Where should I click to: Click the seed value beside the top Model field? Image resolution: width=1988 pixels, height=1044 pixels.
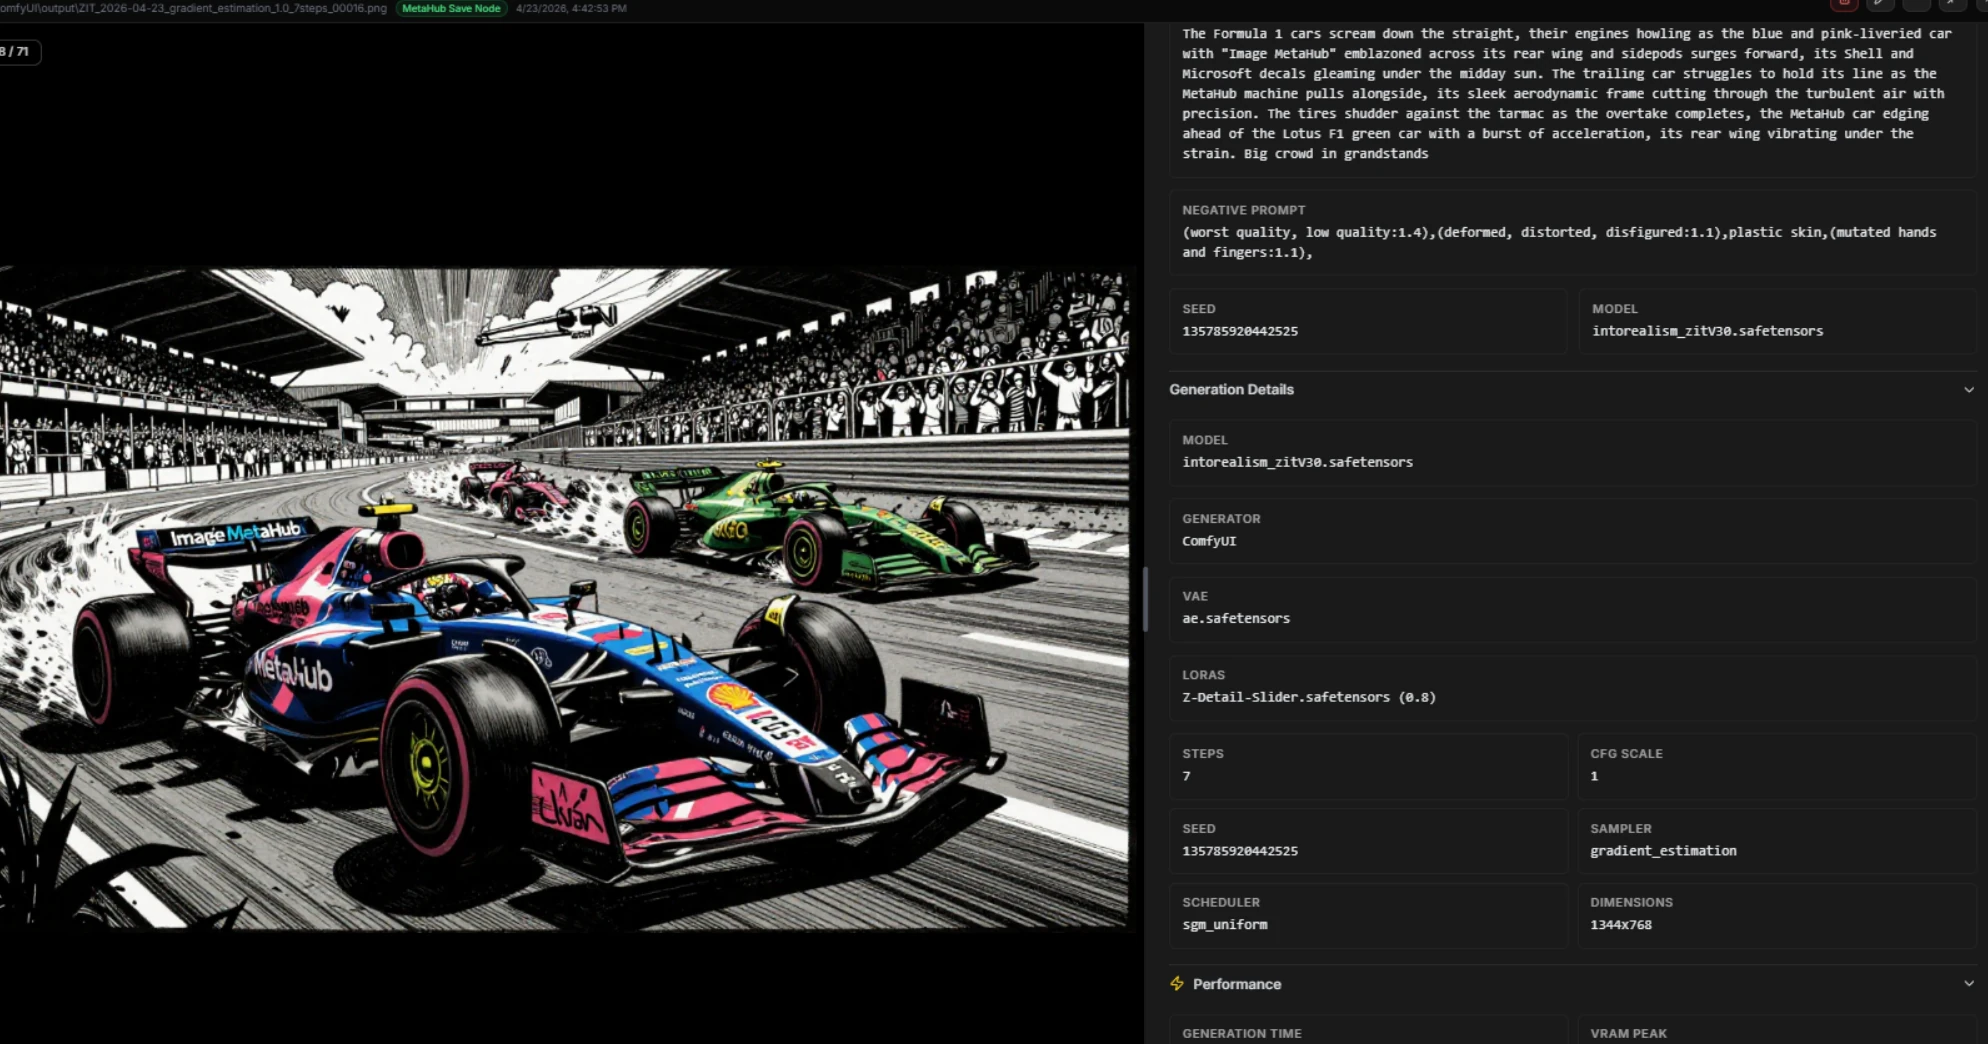coord(1240,331)
